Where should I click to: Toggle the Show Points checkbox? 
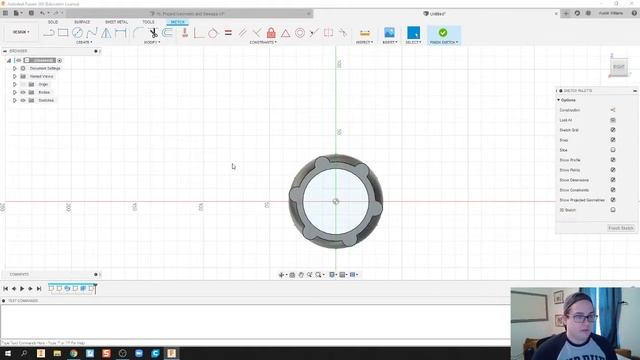[613, 170]
